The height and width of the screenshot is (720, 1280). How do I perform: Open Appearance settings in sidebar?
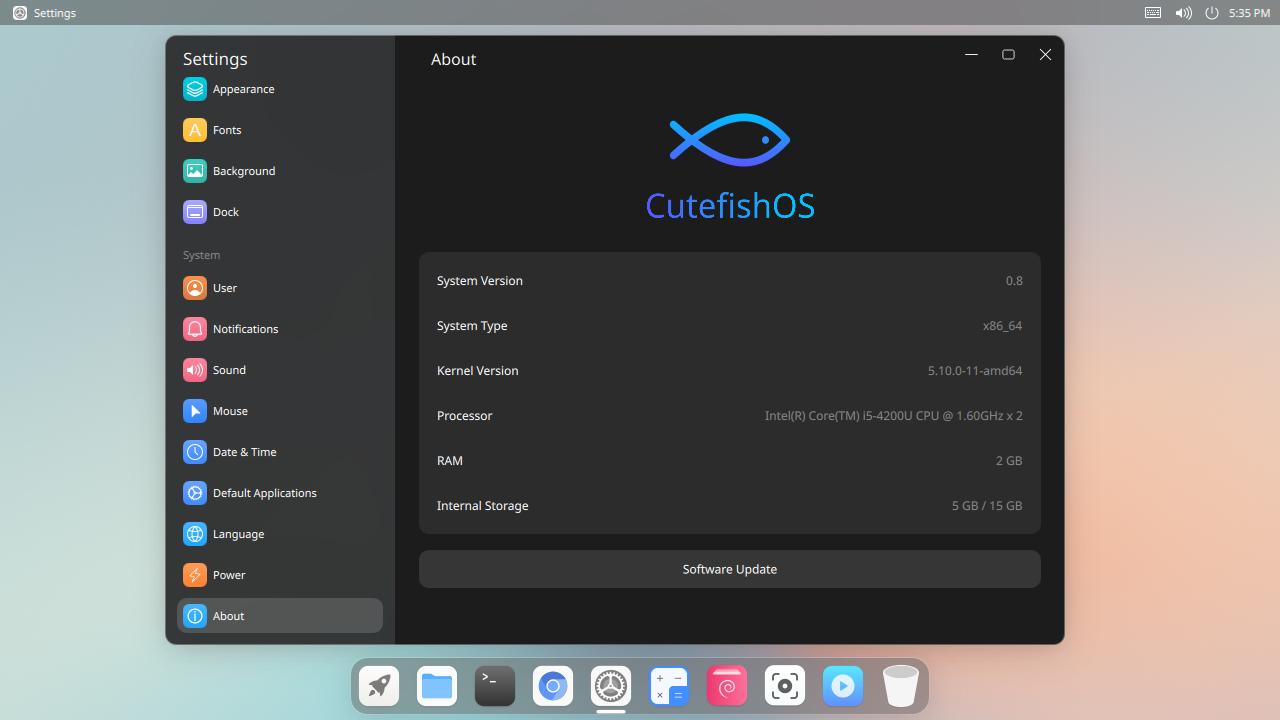tap(280, 89)
